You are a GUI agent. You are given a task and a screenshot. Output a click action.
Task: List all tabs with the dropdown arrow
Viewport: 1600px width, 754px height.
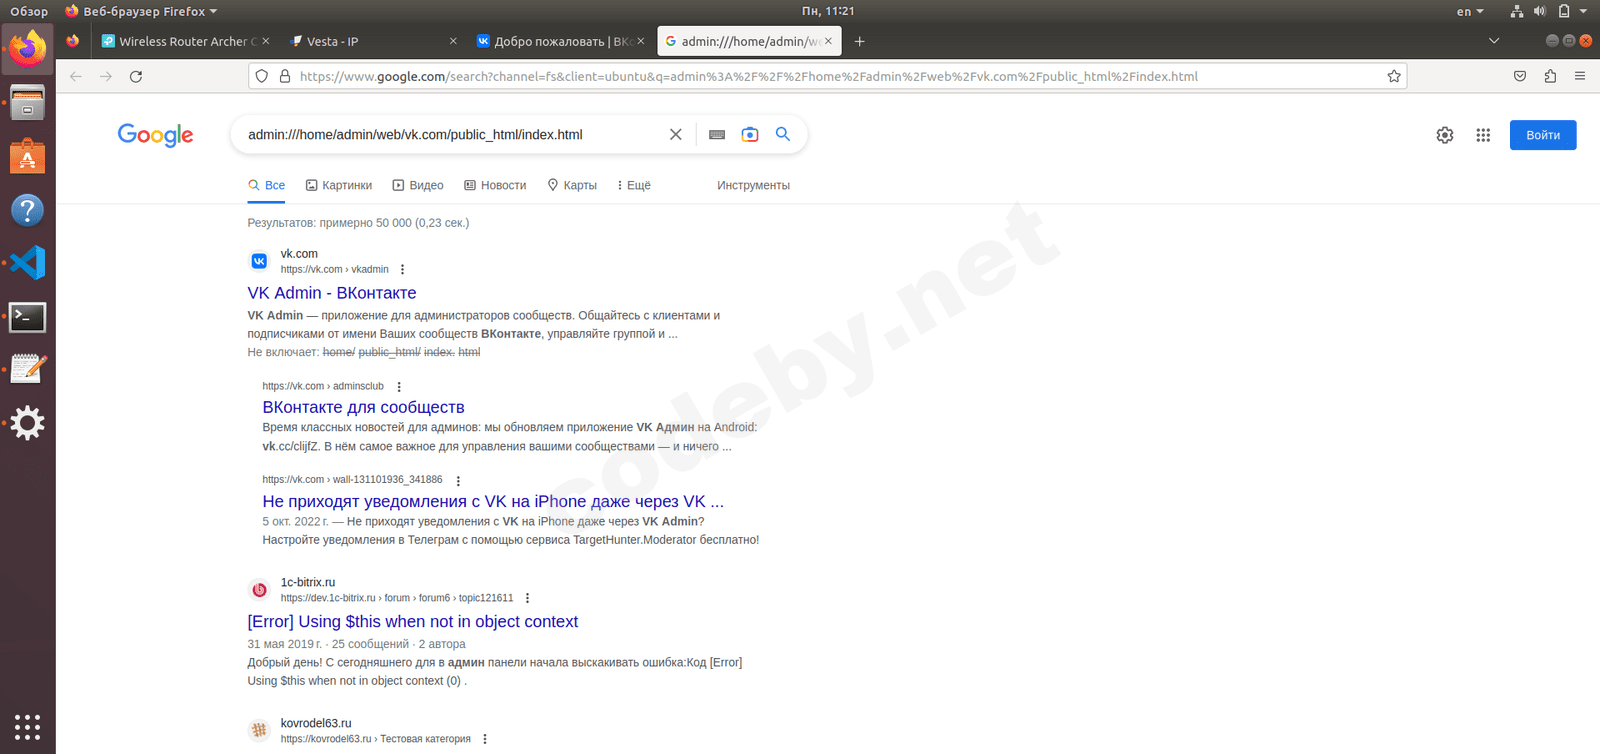[1494, 41]
